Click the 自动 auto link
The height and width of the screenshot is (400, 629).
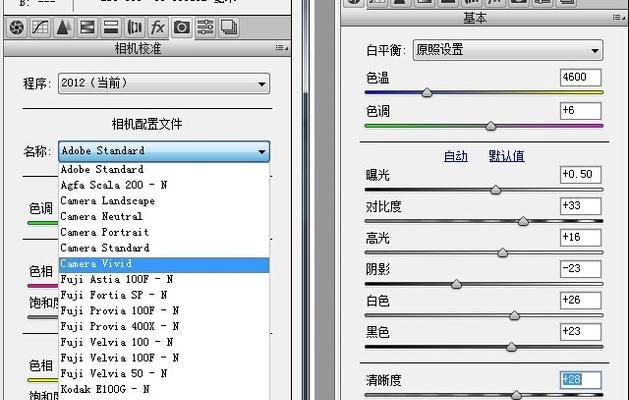(456, 156)
